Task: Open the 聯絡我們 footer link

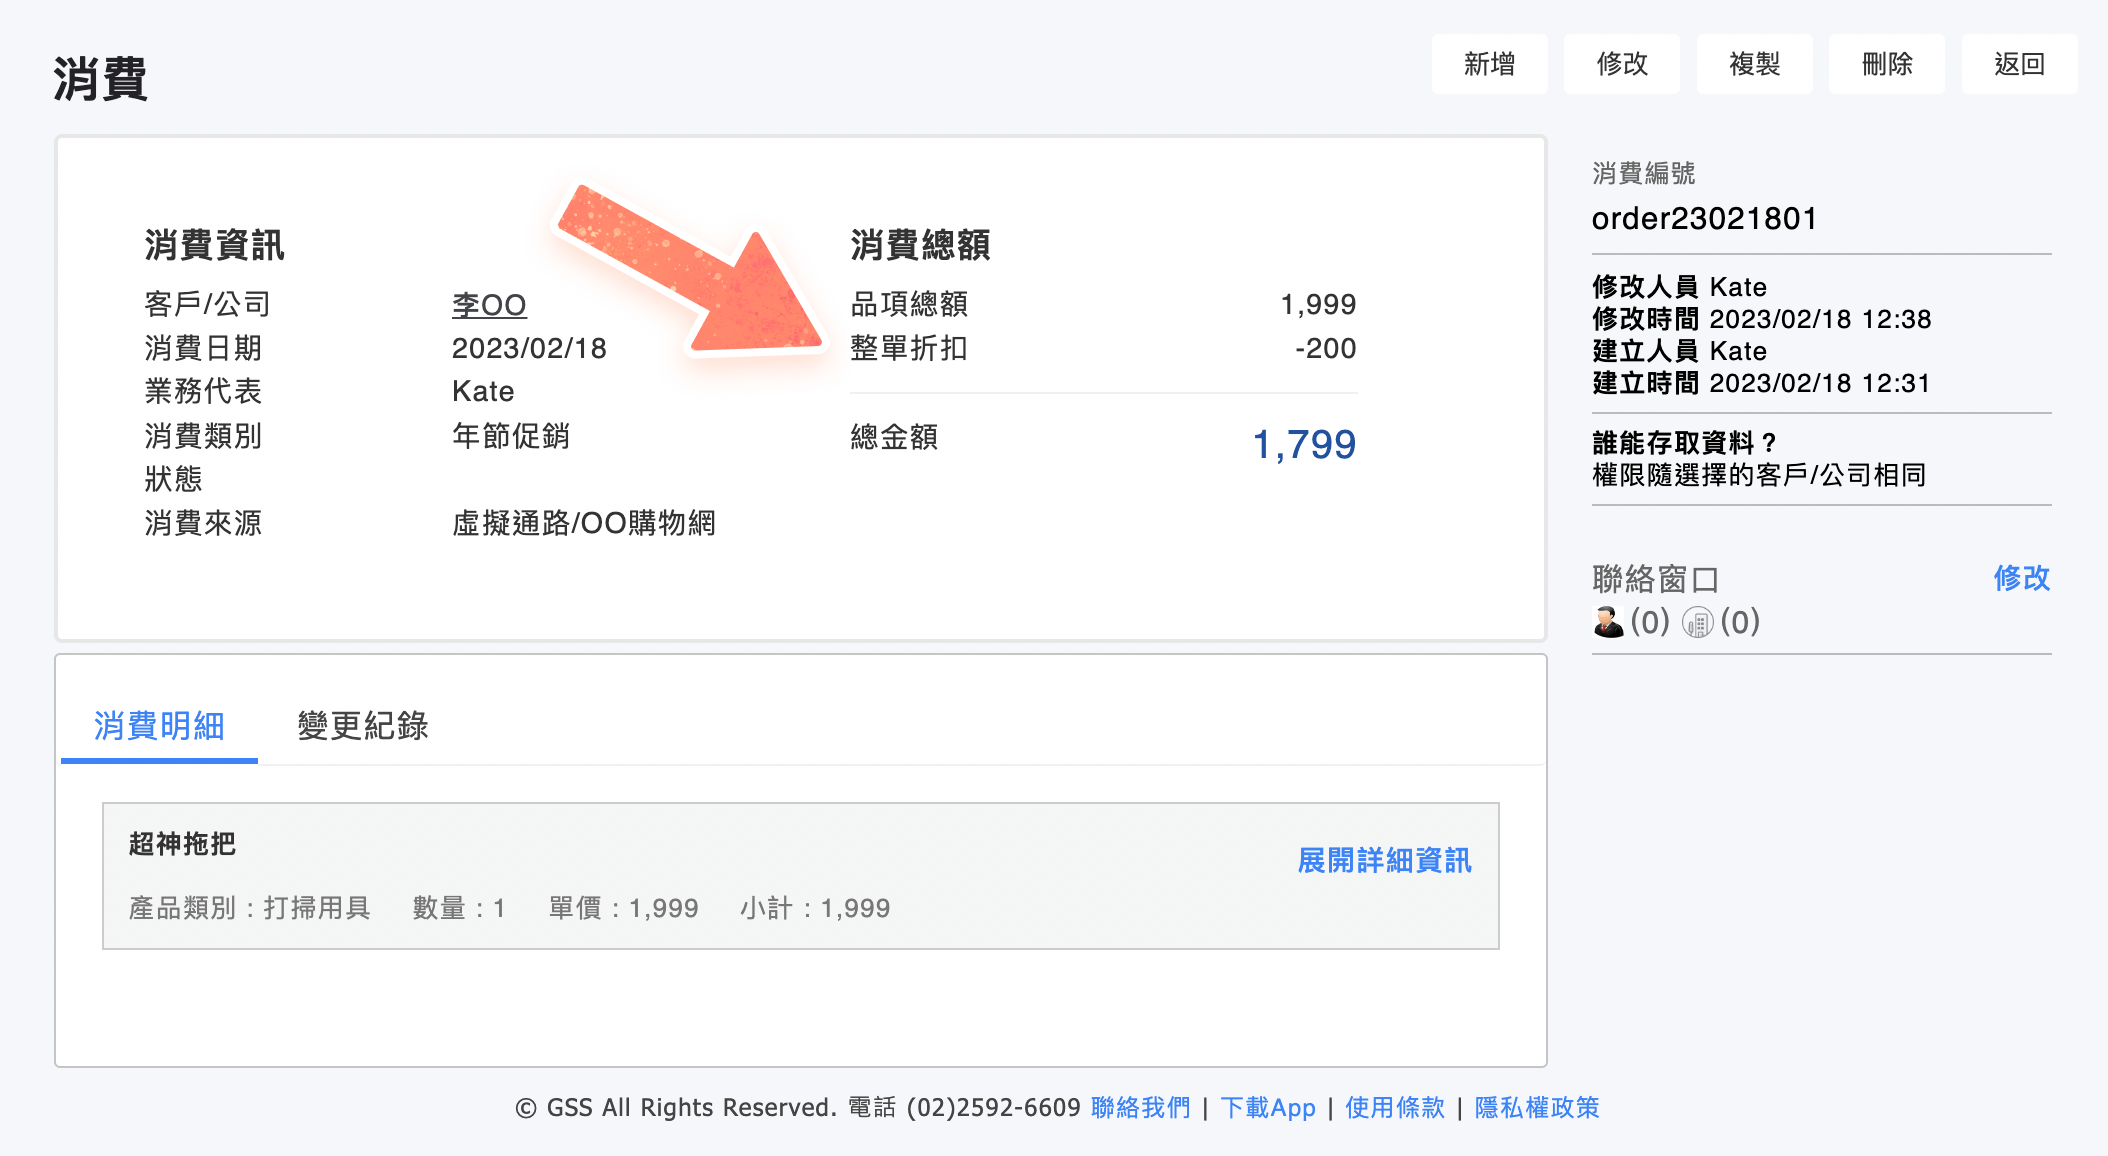Action: point(1140,1108)
